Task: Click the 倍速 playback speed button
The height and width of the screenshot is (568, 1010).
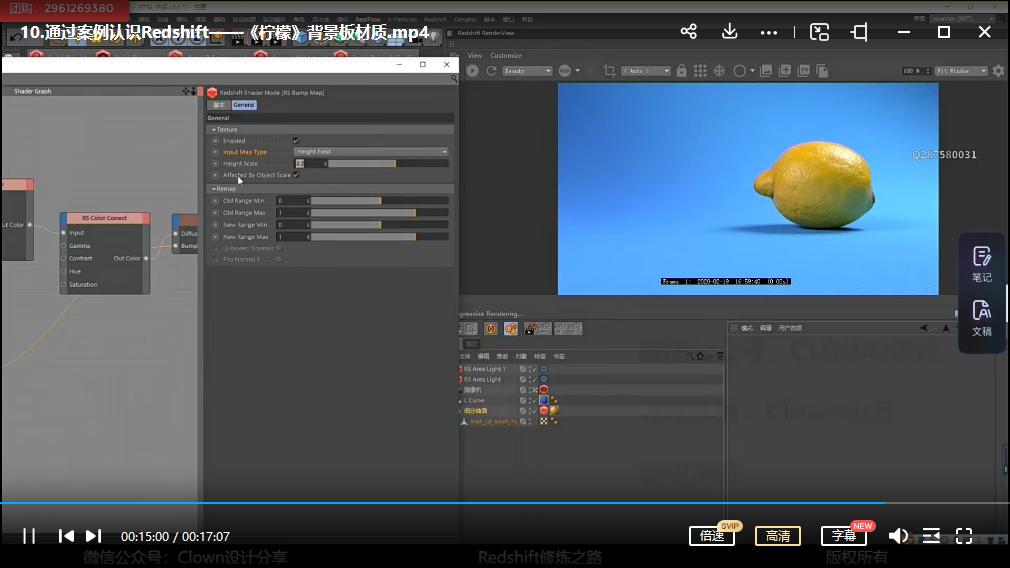Action: [x=712, y=536]
